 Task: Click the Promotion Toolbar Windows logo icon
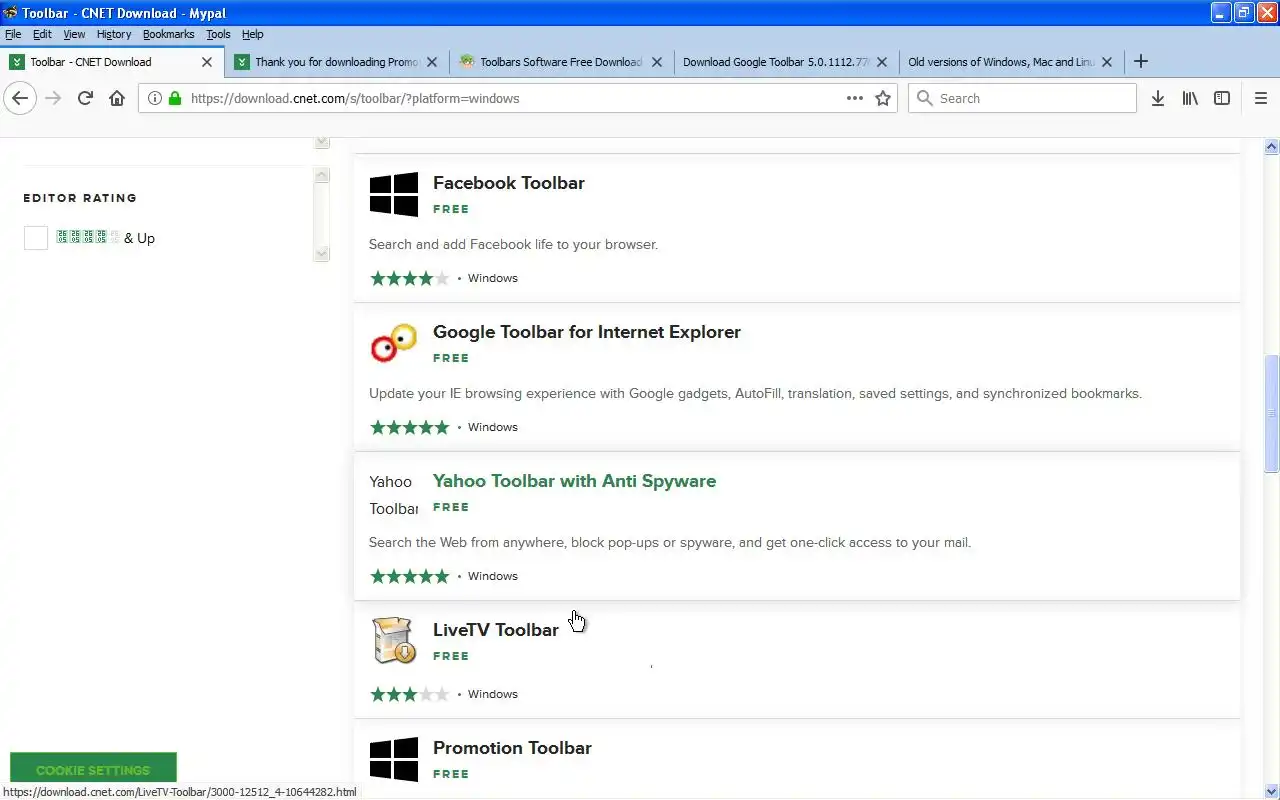394,759
